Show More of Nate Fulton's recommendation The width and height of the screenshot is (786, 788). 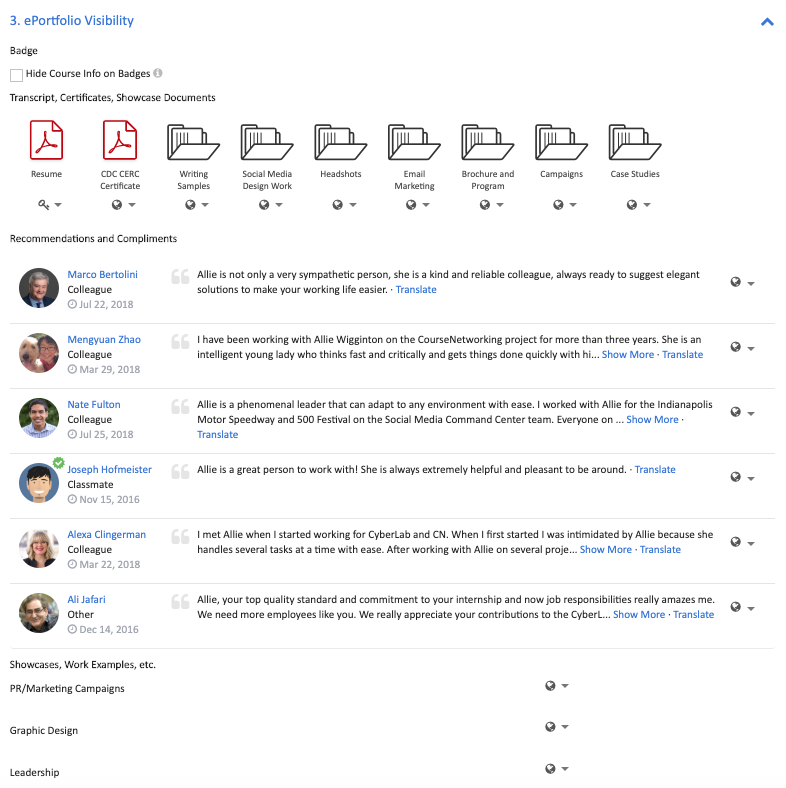652,419
